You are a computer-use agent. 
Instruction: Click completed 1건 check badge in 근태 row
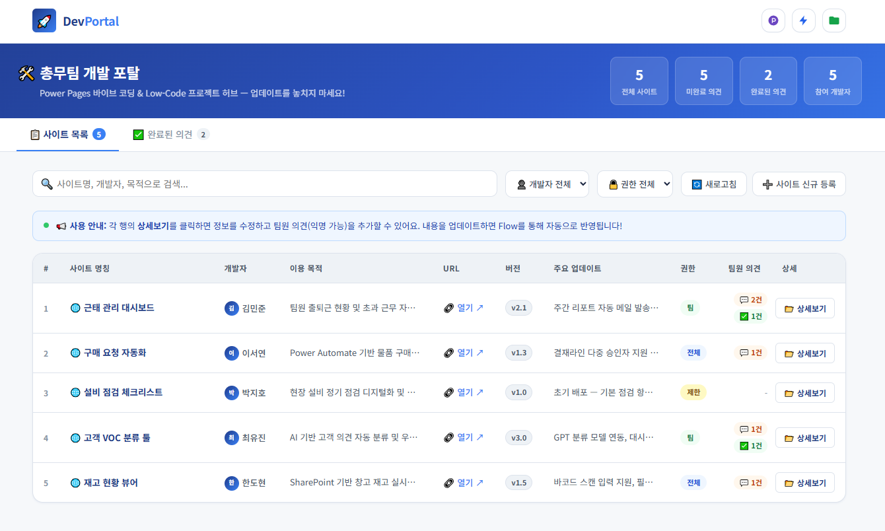[751, 317]
